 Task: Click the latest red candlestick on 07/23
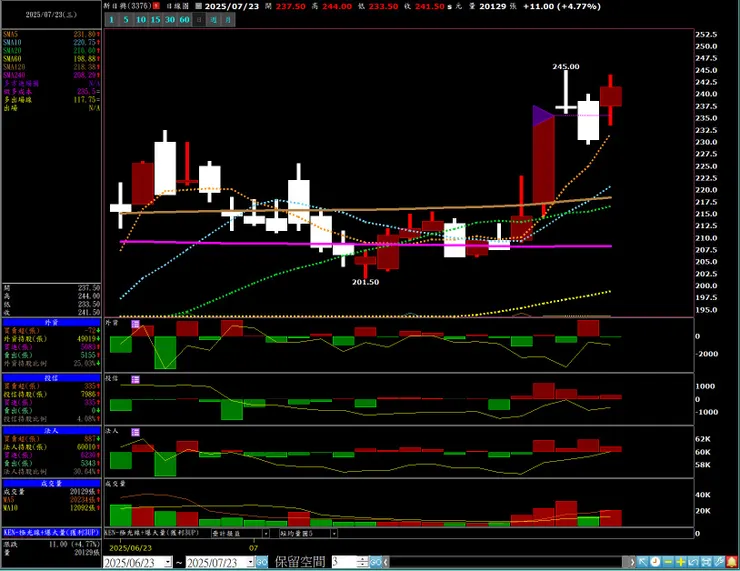(611, 97)
